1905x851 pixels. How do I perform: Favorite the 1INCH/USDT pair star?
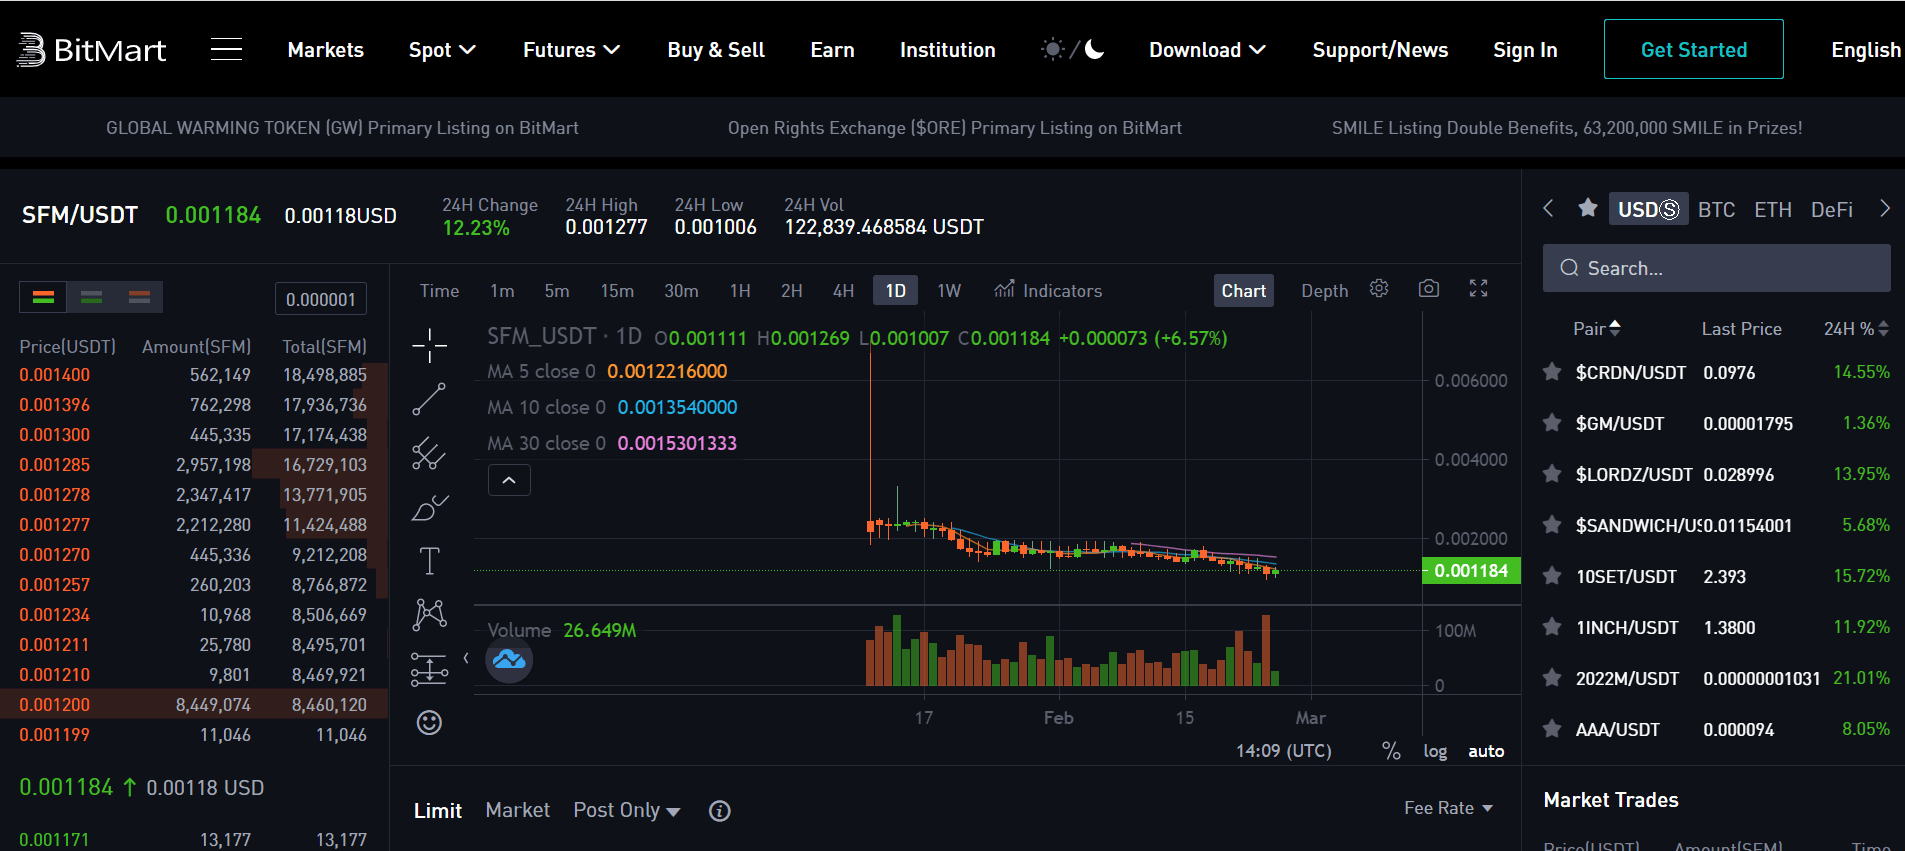click(1552, 627)
